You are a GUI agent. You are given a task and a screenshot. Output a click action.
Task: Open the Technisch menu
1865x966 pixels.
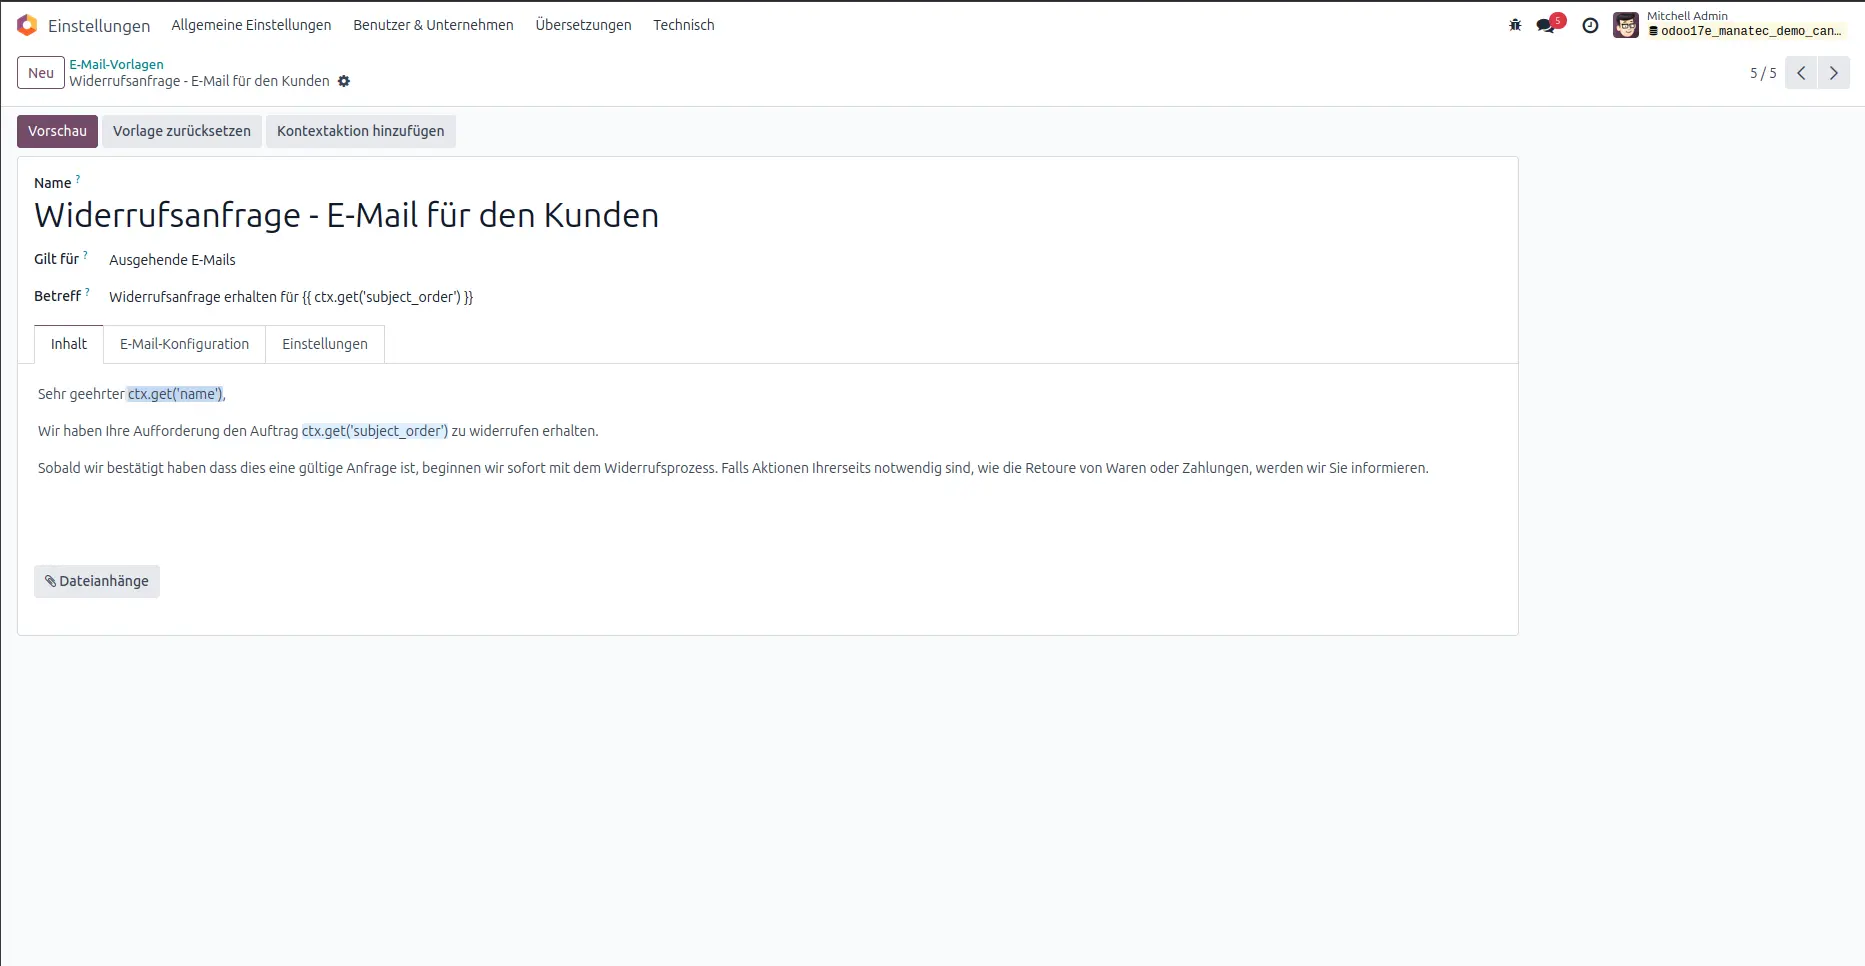683,25
